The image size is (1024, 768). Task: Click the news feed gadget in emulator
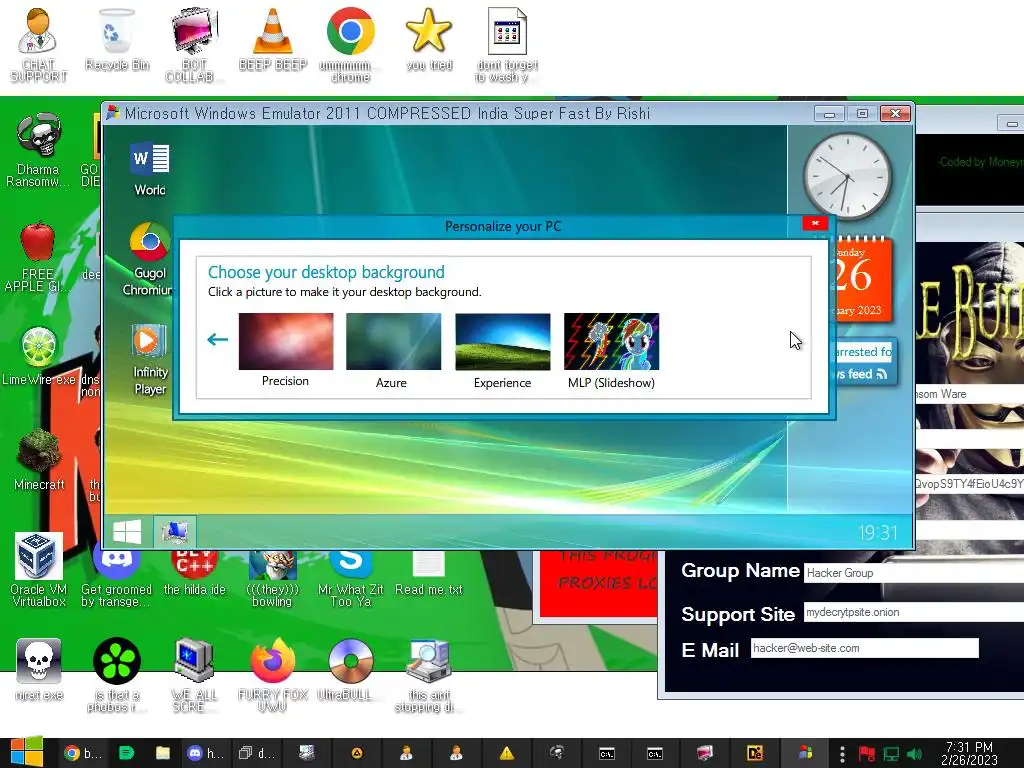click(x=865, y=362)
